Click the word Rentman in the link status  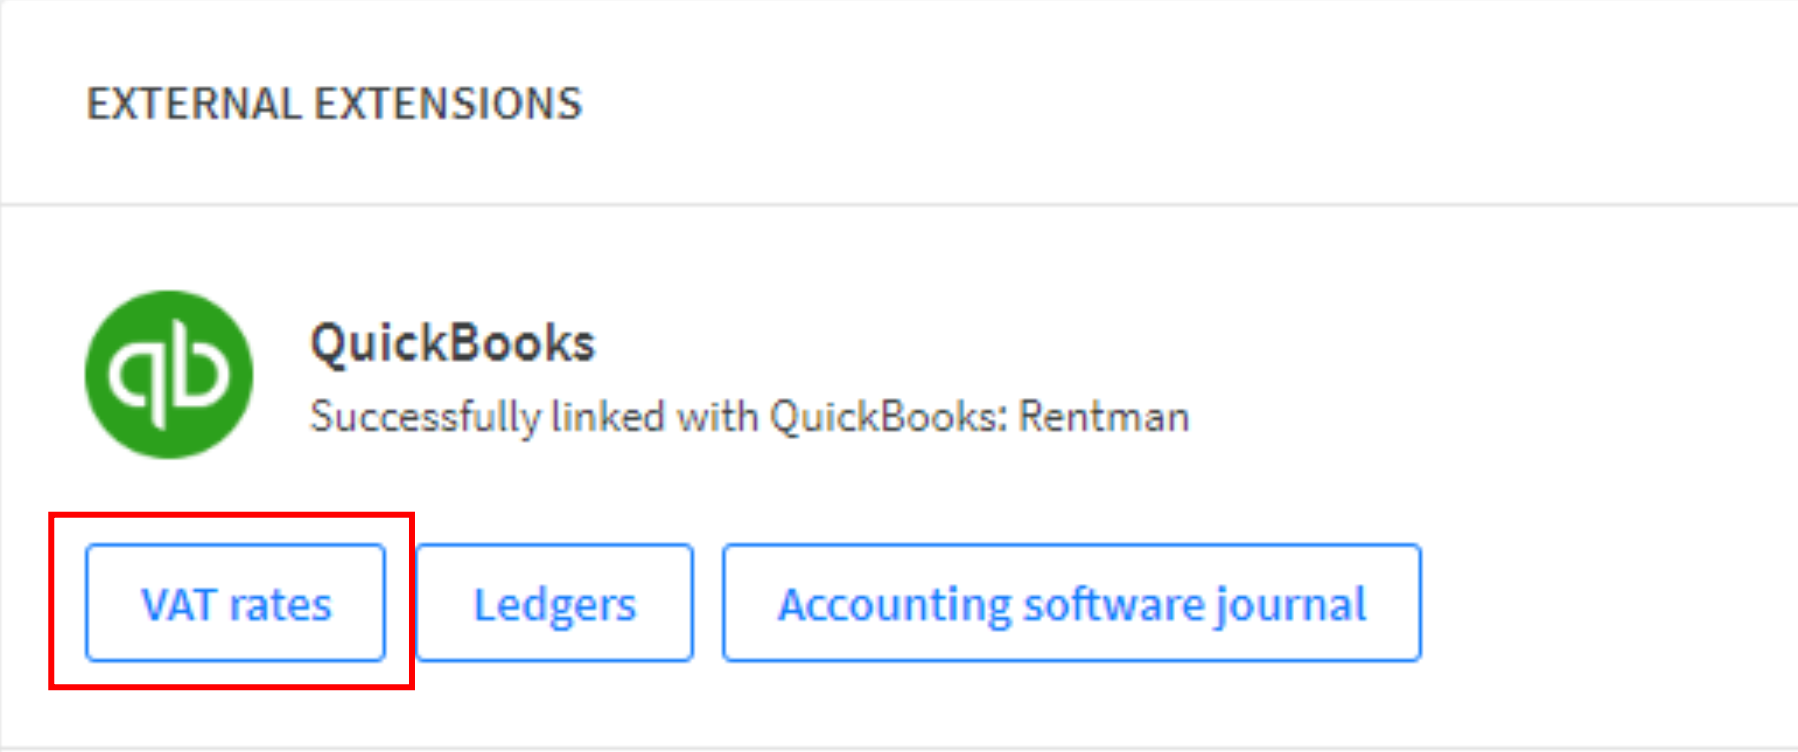(1104, 417)
